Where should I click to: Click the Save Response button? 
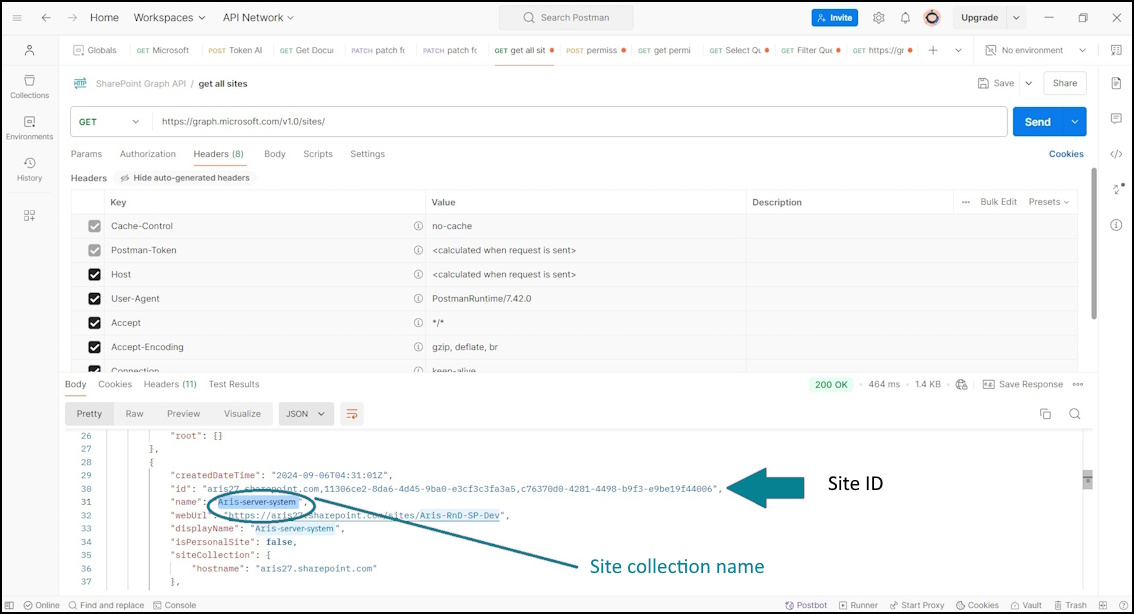[x=1023, y=385]
